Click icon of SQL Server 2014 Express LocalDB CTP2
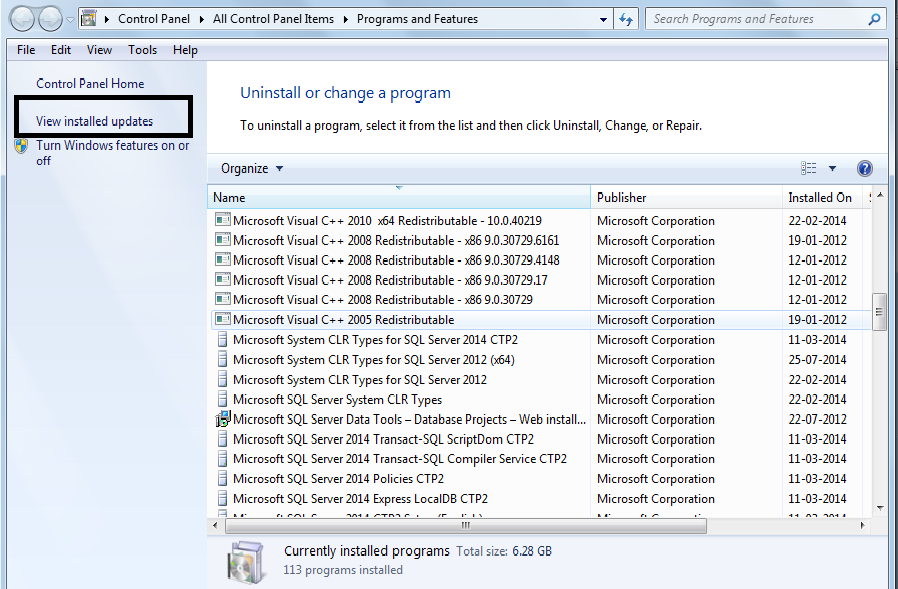 pyautogui.click(x=222, y=498)
